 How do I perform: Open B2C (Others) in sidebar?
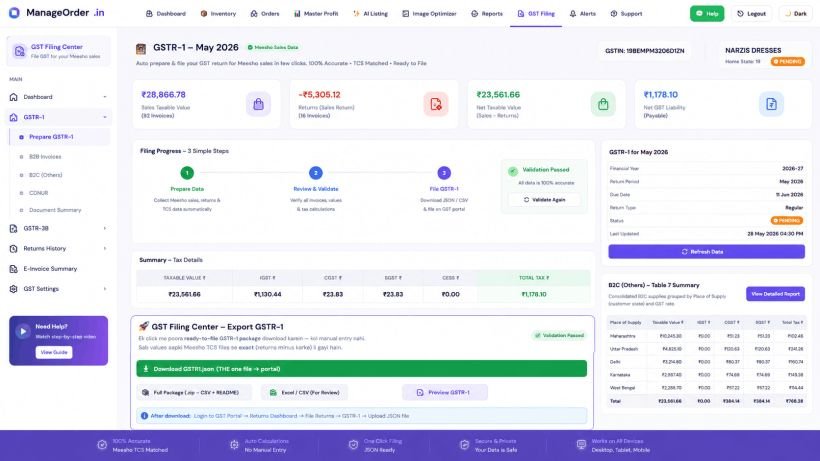[45, 175]
